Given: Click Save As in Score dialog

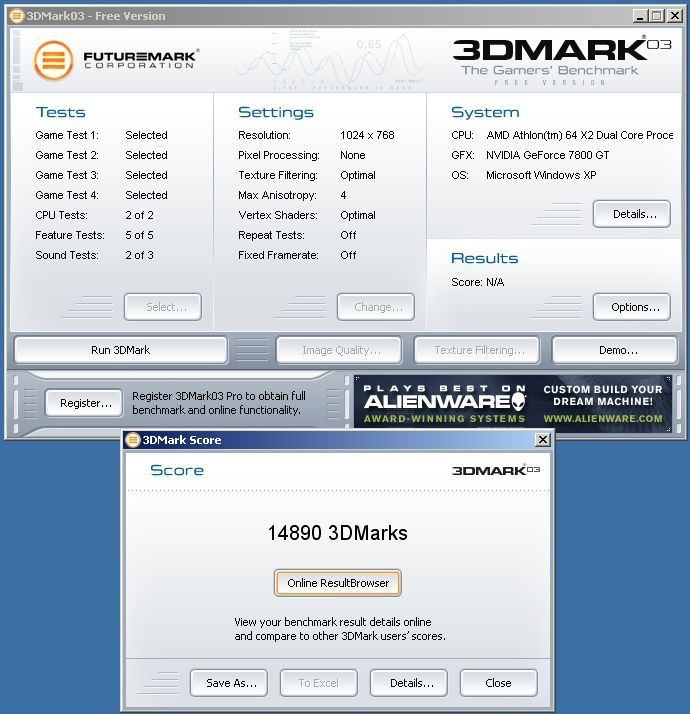Looking at the screenshot, I should (x=229, y=683).
